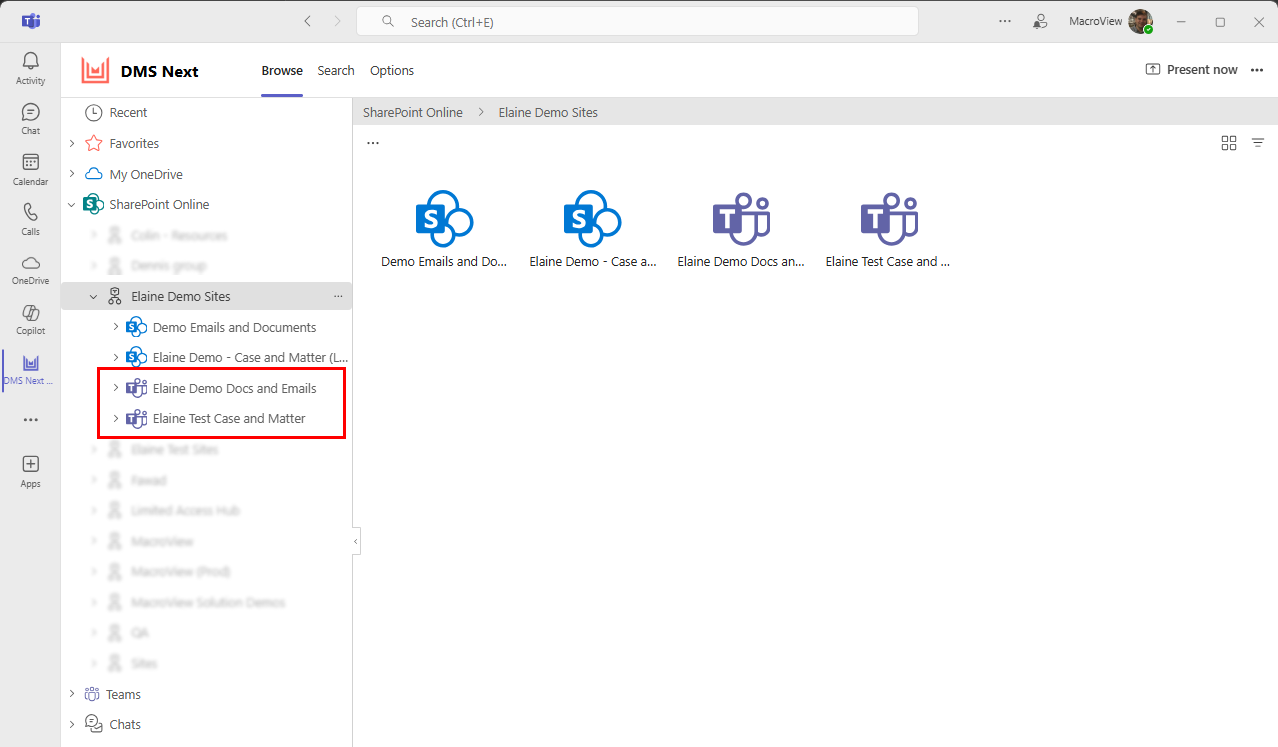Open the ellipsis menu above tiles
Viewport: 1278px width, 747px height.
click(x=373, y=143)
